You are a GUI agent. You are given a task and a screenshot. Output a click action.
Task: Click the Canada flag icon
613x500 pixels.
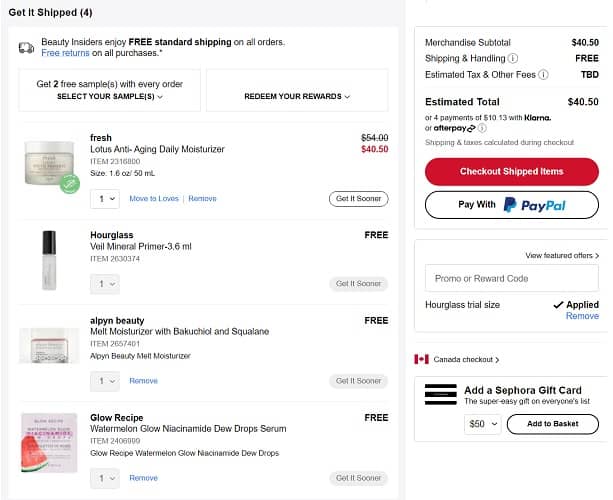point(421,359)
